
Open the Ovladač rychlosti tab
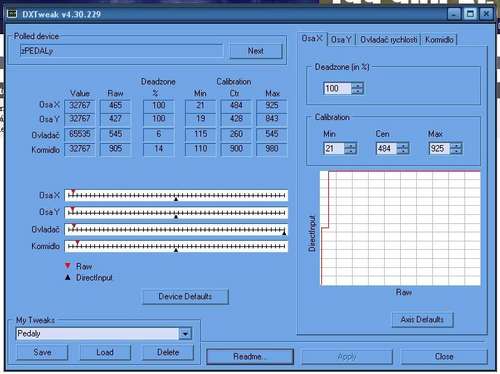(389, 40)
